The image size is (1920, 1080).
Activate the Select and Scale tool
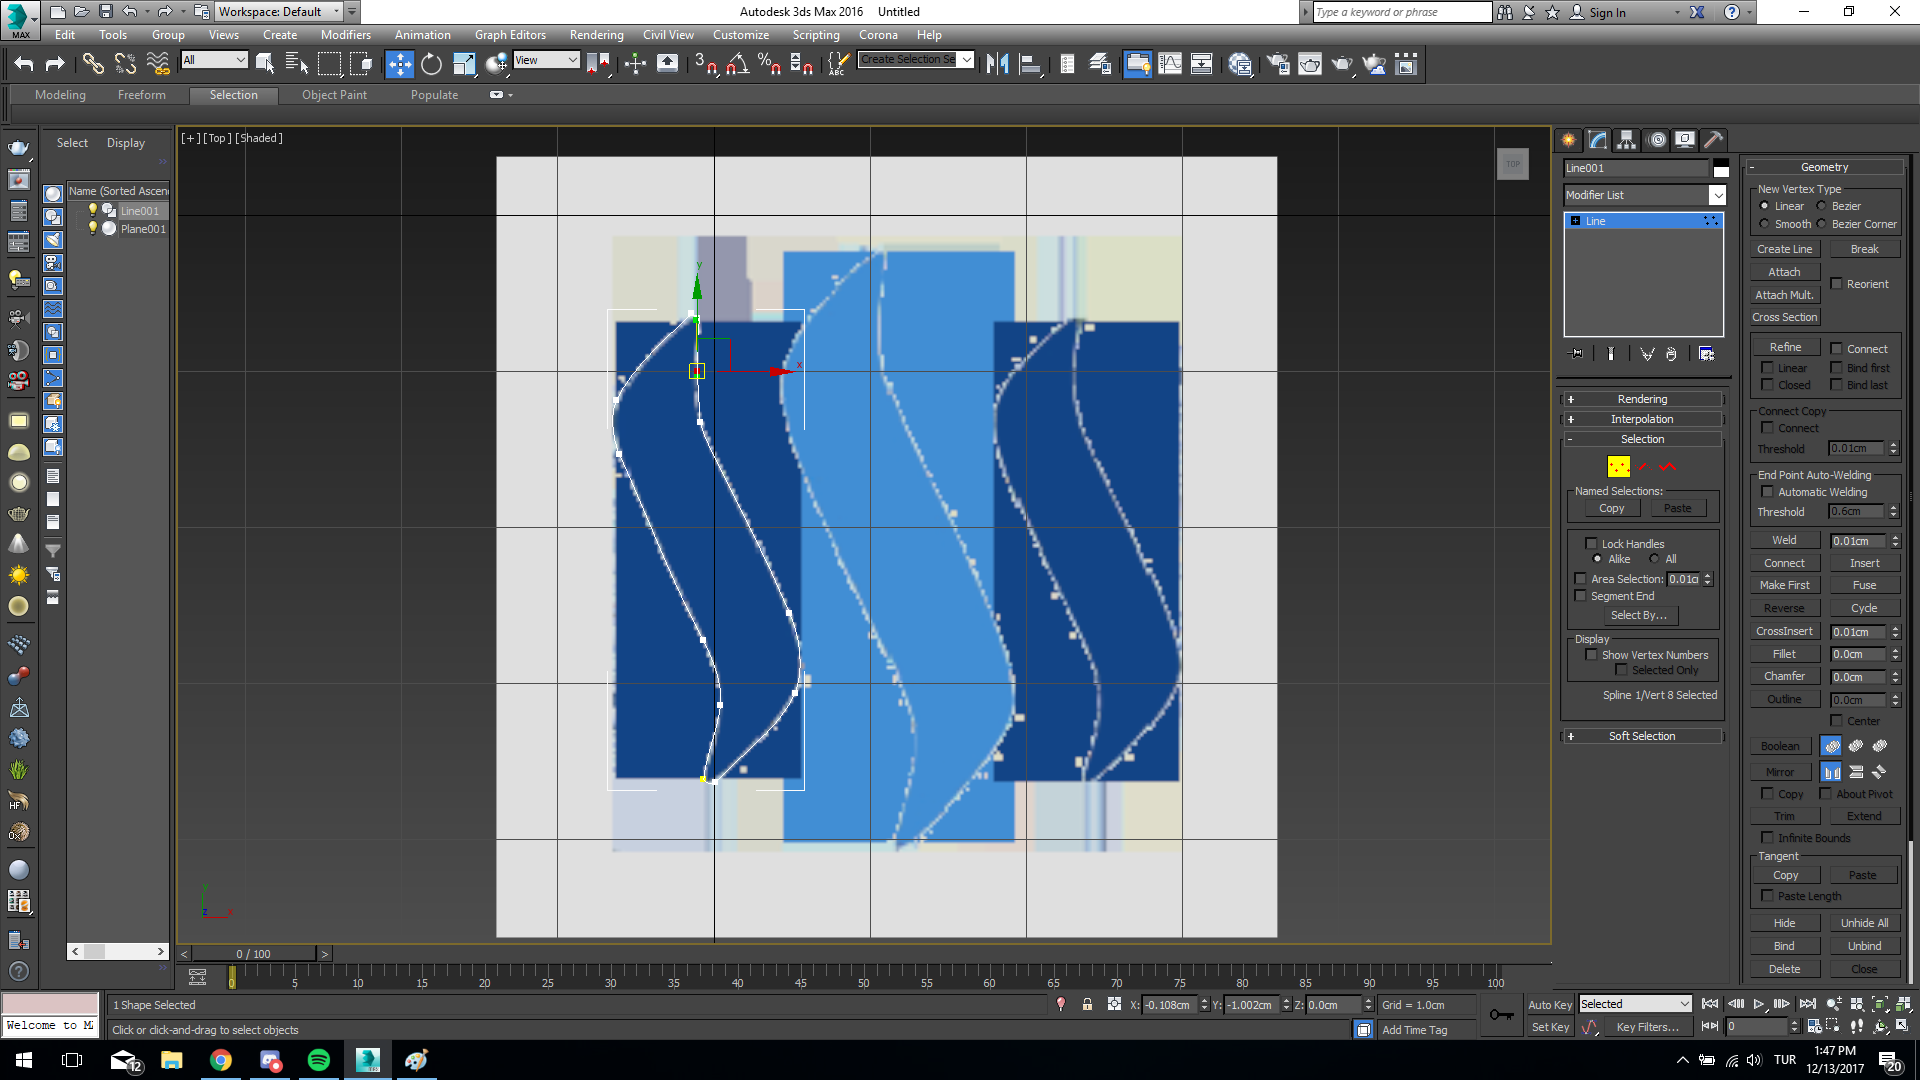(464, 64)
